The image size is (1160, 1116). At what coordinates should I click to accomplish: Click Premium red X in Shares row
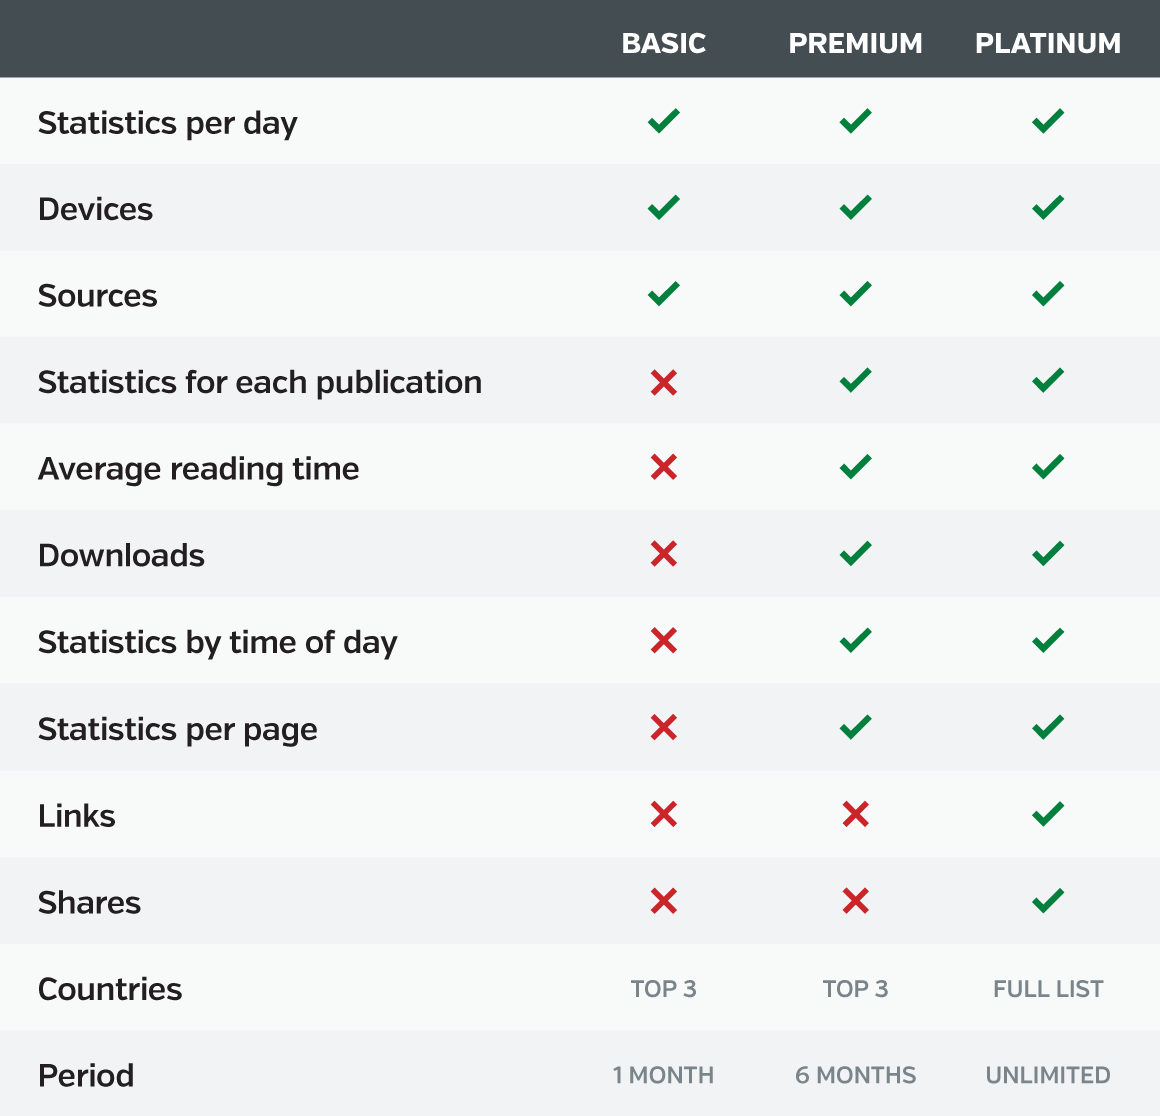(855, 901)
